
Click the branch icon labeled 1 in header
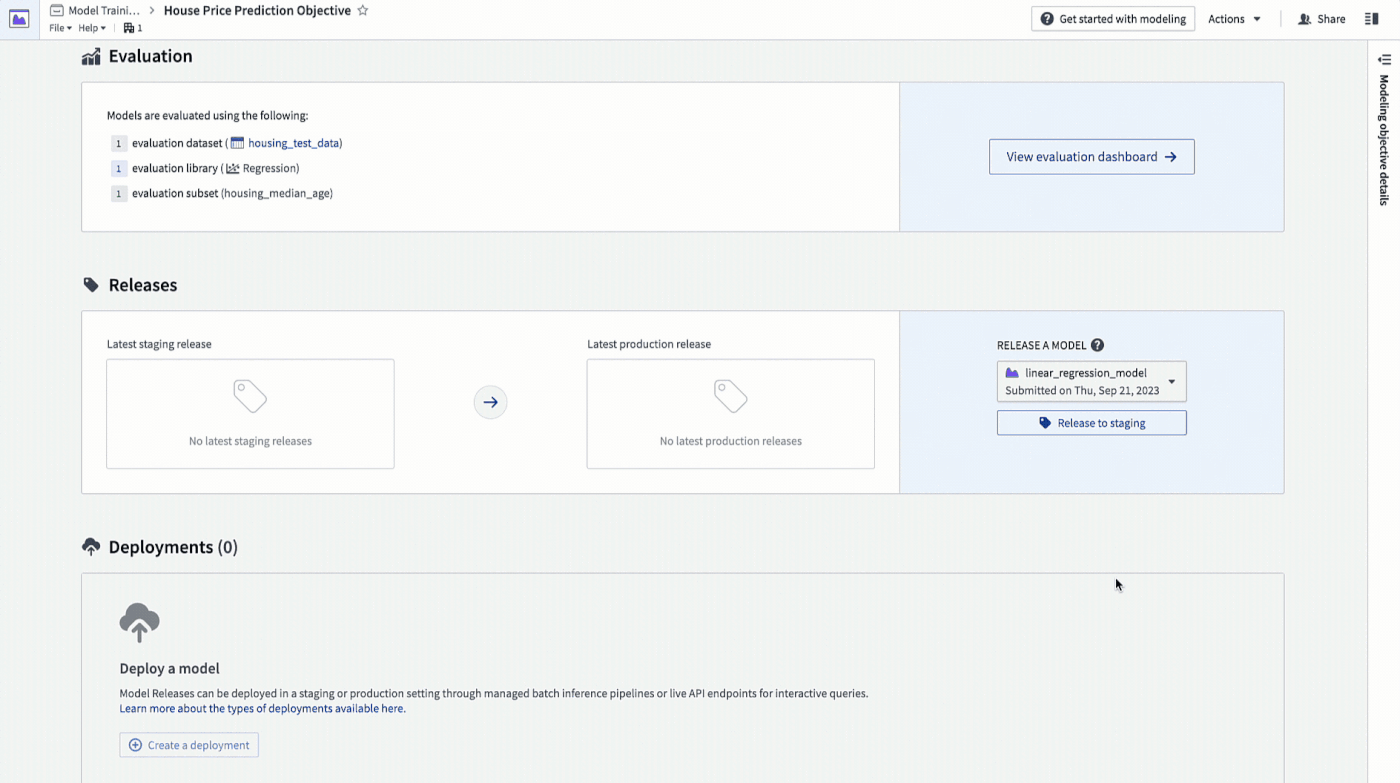coord(133,28)
